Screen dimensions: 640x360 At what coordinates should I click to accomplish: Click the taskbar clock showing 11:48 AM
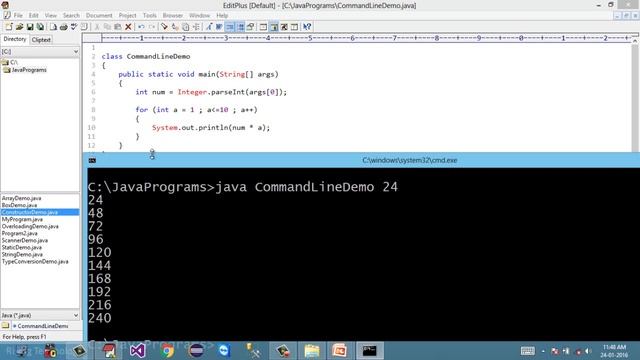[x=614, y=351]
